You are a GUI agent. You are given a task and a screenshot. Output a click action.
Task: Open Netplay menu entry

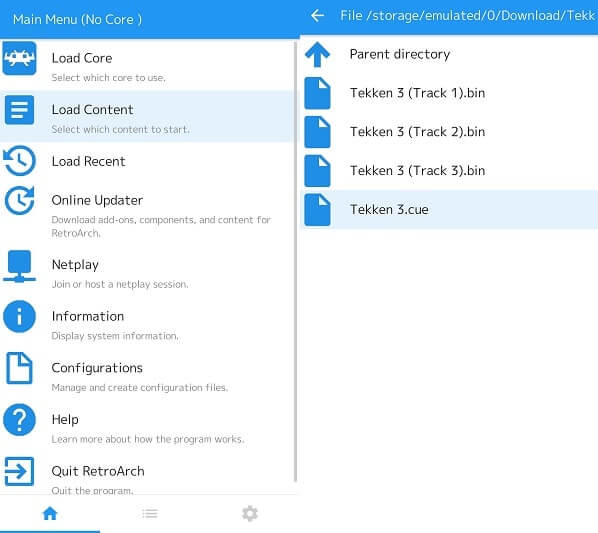(x=147, y=271)
